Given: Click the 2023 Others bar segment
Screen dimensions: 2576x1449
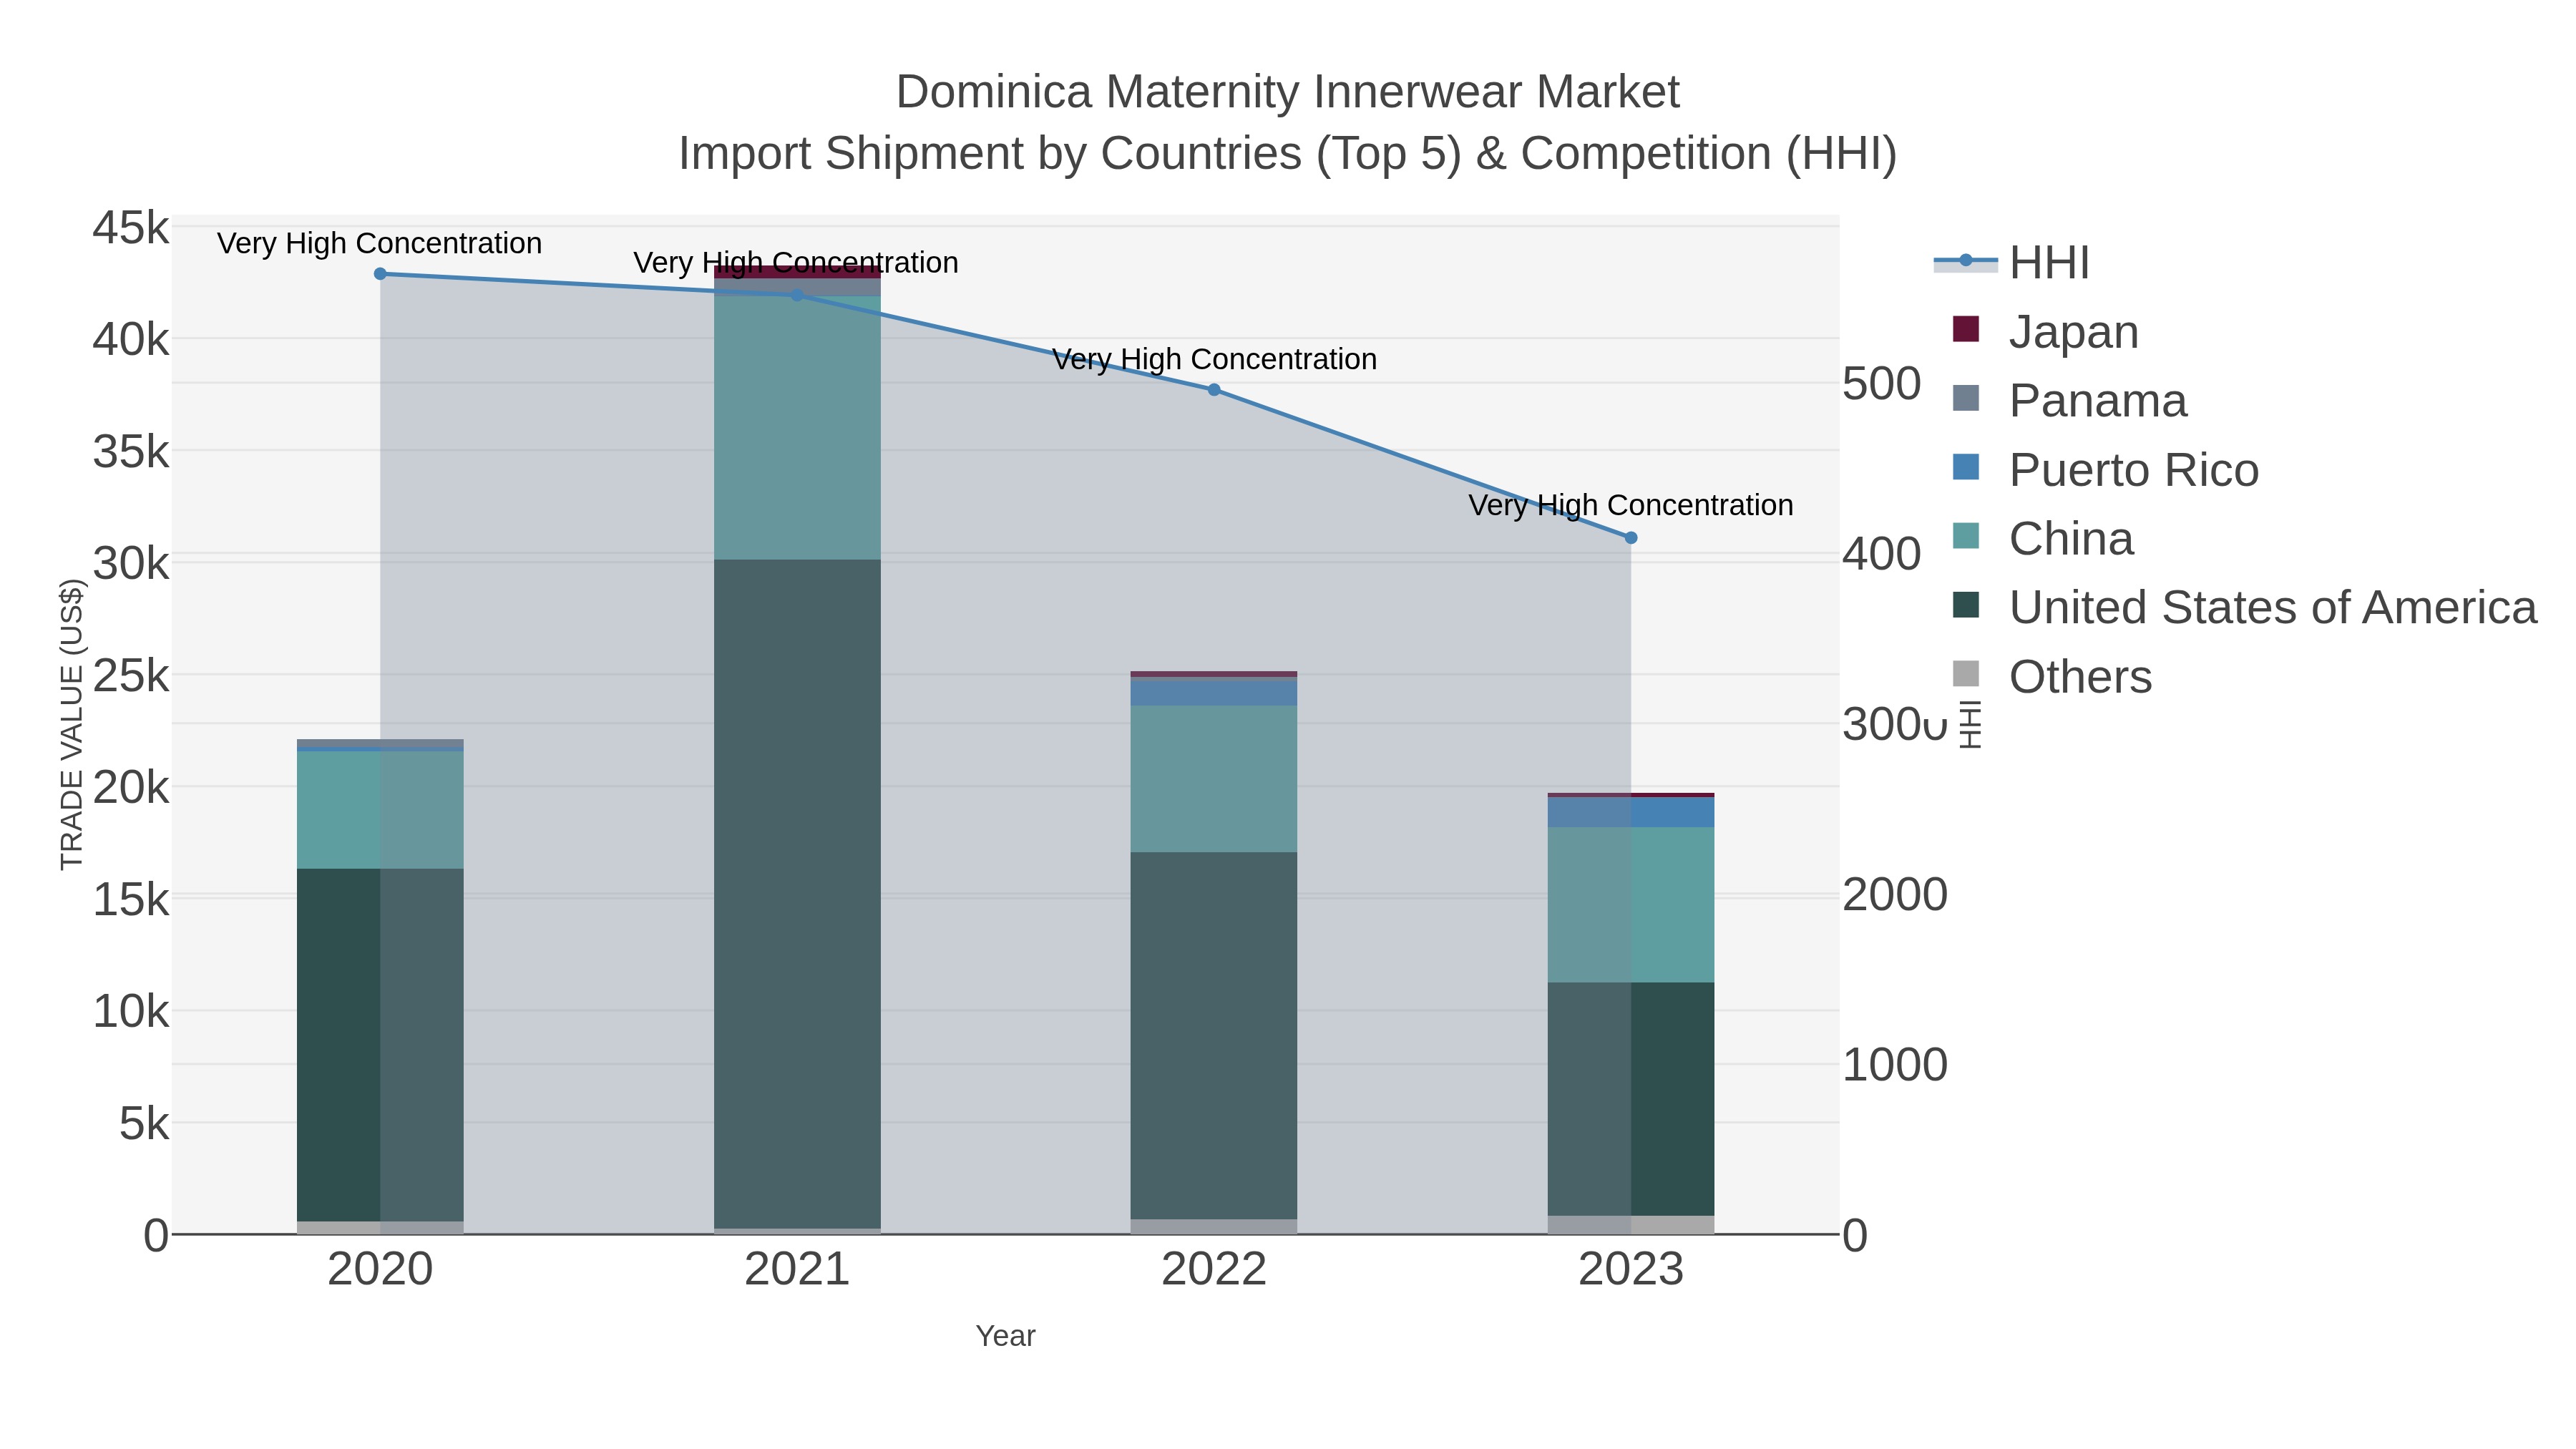Looking at the screenshot, I should click(1631, 1225).
